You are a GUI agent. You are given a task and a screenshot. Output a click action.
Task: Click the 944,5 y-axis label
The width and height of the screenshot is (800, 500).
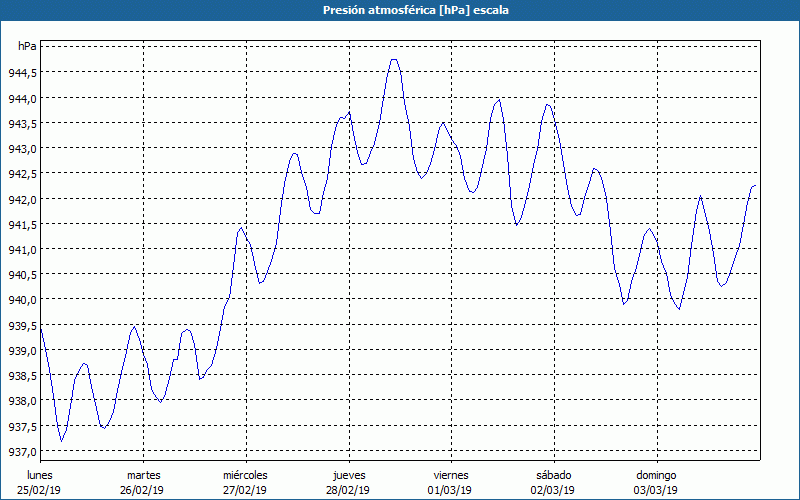click(22, 72)
